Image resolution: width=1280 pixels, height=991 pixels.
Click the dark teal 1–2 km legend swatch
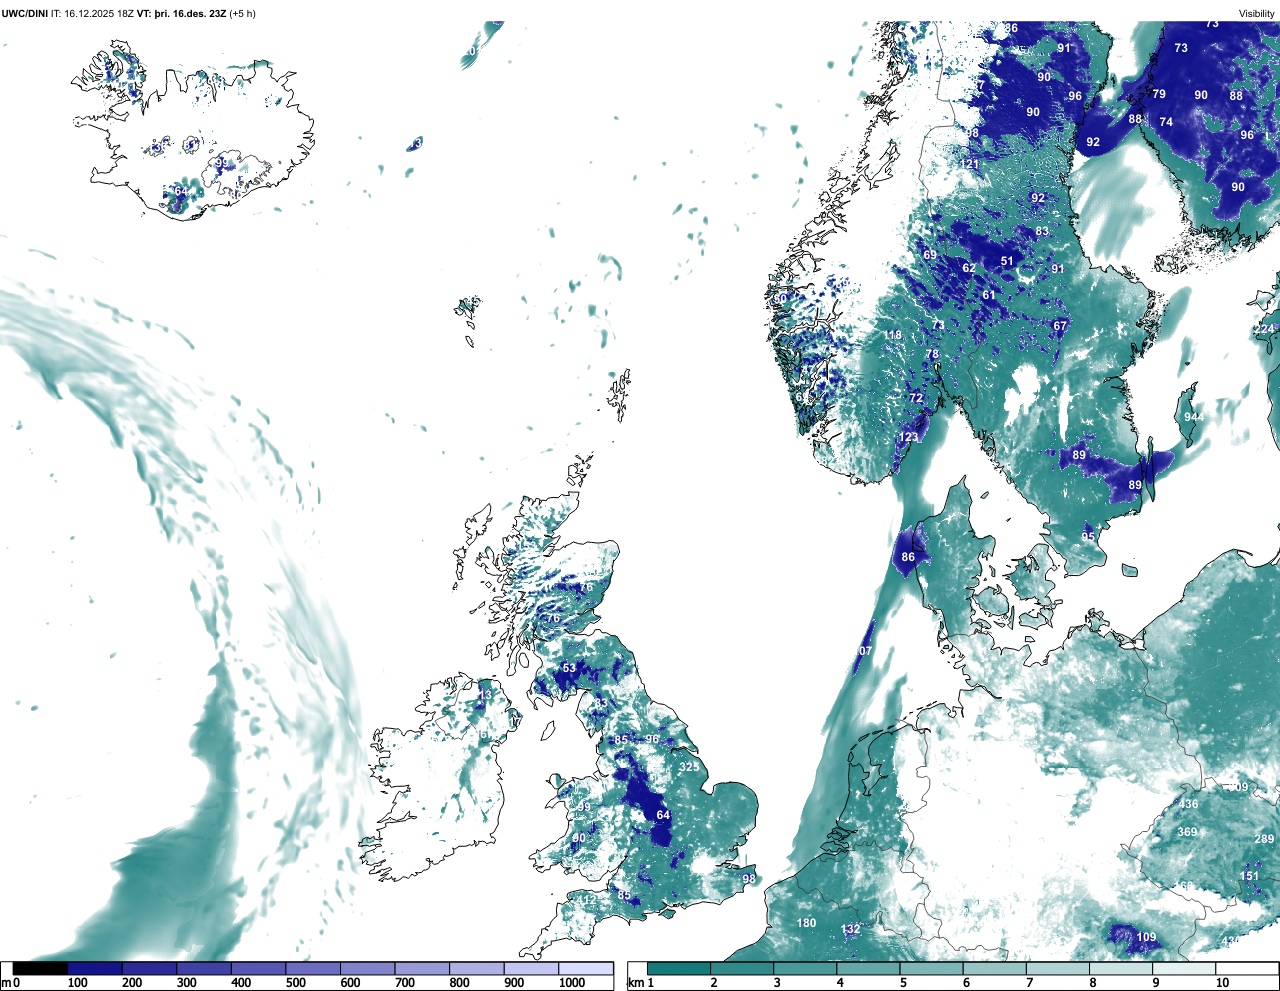pyautogui.click(x=679, y=968)
